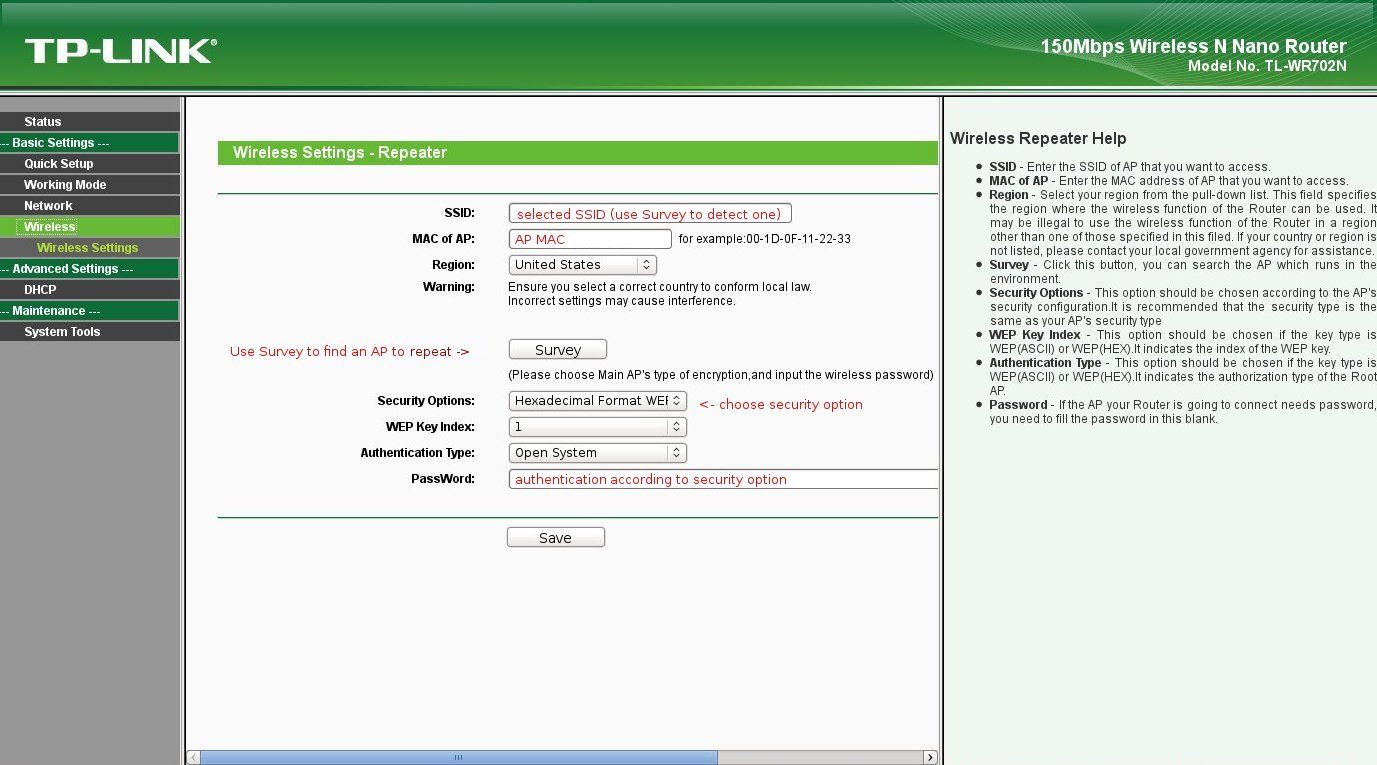
Task: Click the Save button
Action: tap(556, 538)
